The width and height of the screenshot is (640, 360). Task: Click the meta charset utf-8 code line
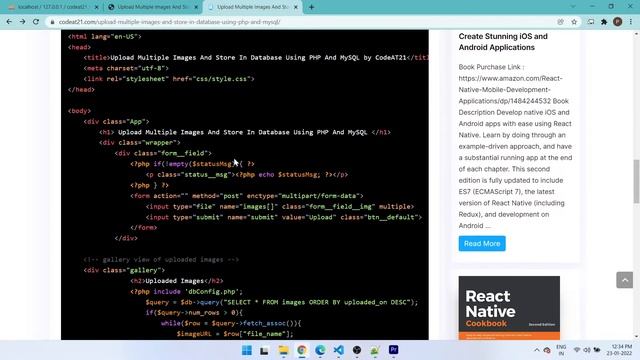126,68
